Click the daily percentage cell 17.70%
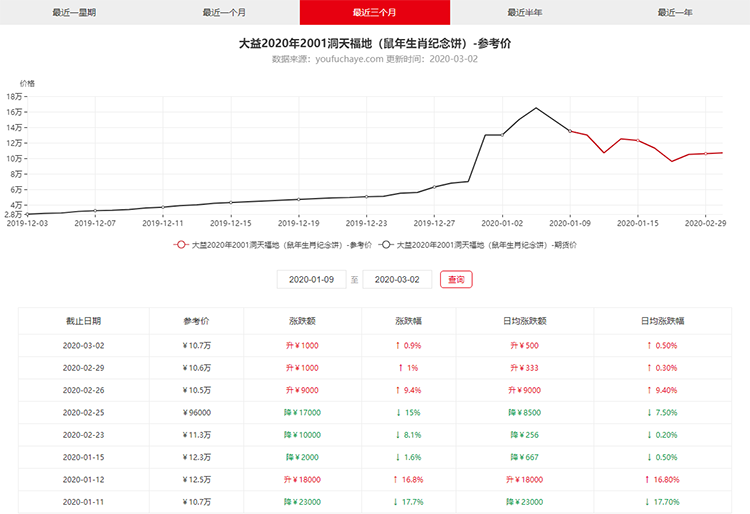750x514 pixels. click(x=662, y=502)
